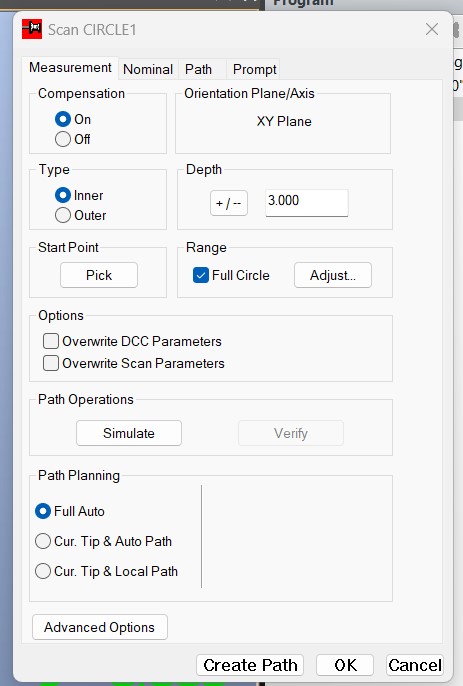Switch to the Nominal tab
The height and width of the screenshot is (686, 463).
click(x=148, y=69)
